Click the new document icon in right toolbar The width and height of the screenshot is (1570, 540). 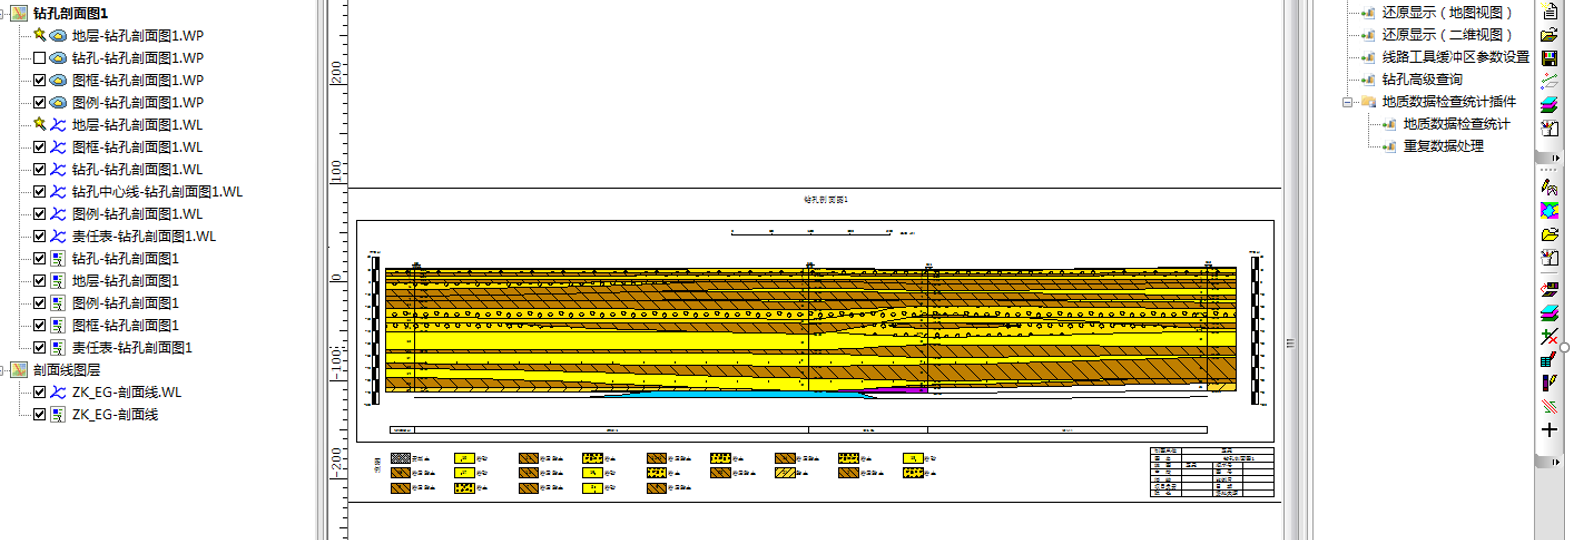click(x=1549, y=12)
